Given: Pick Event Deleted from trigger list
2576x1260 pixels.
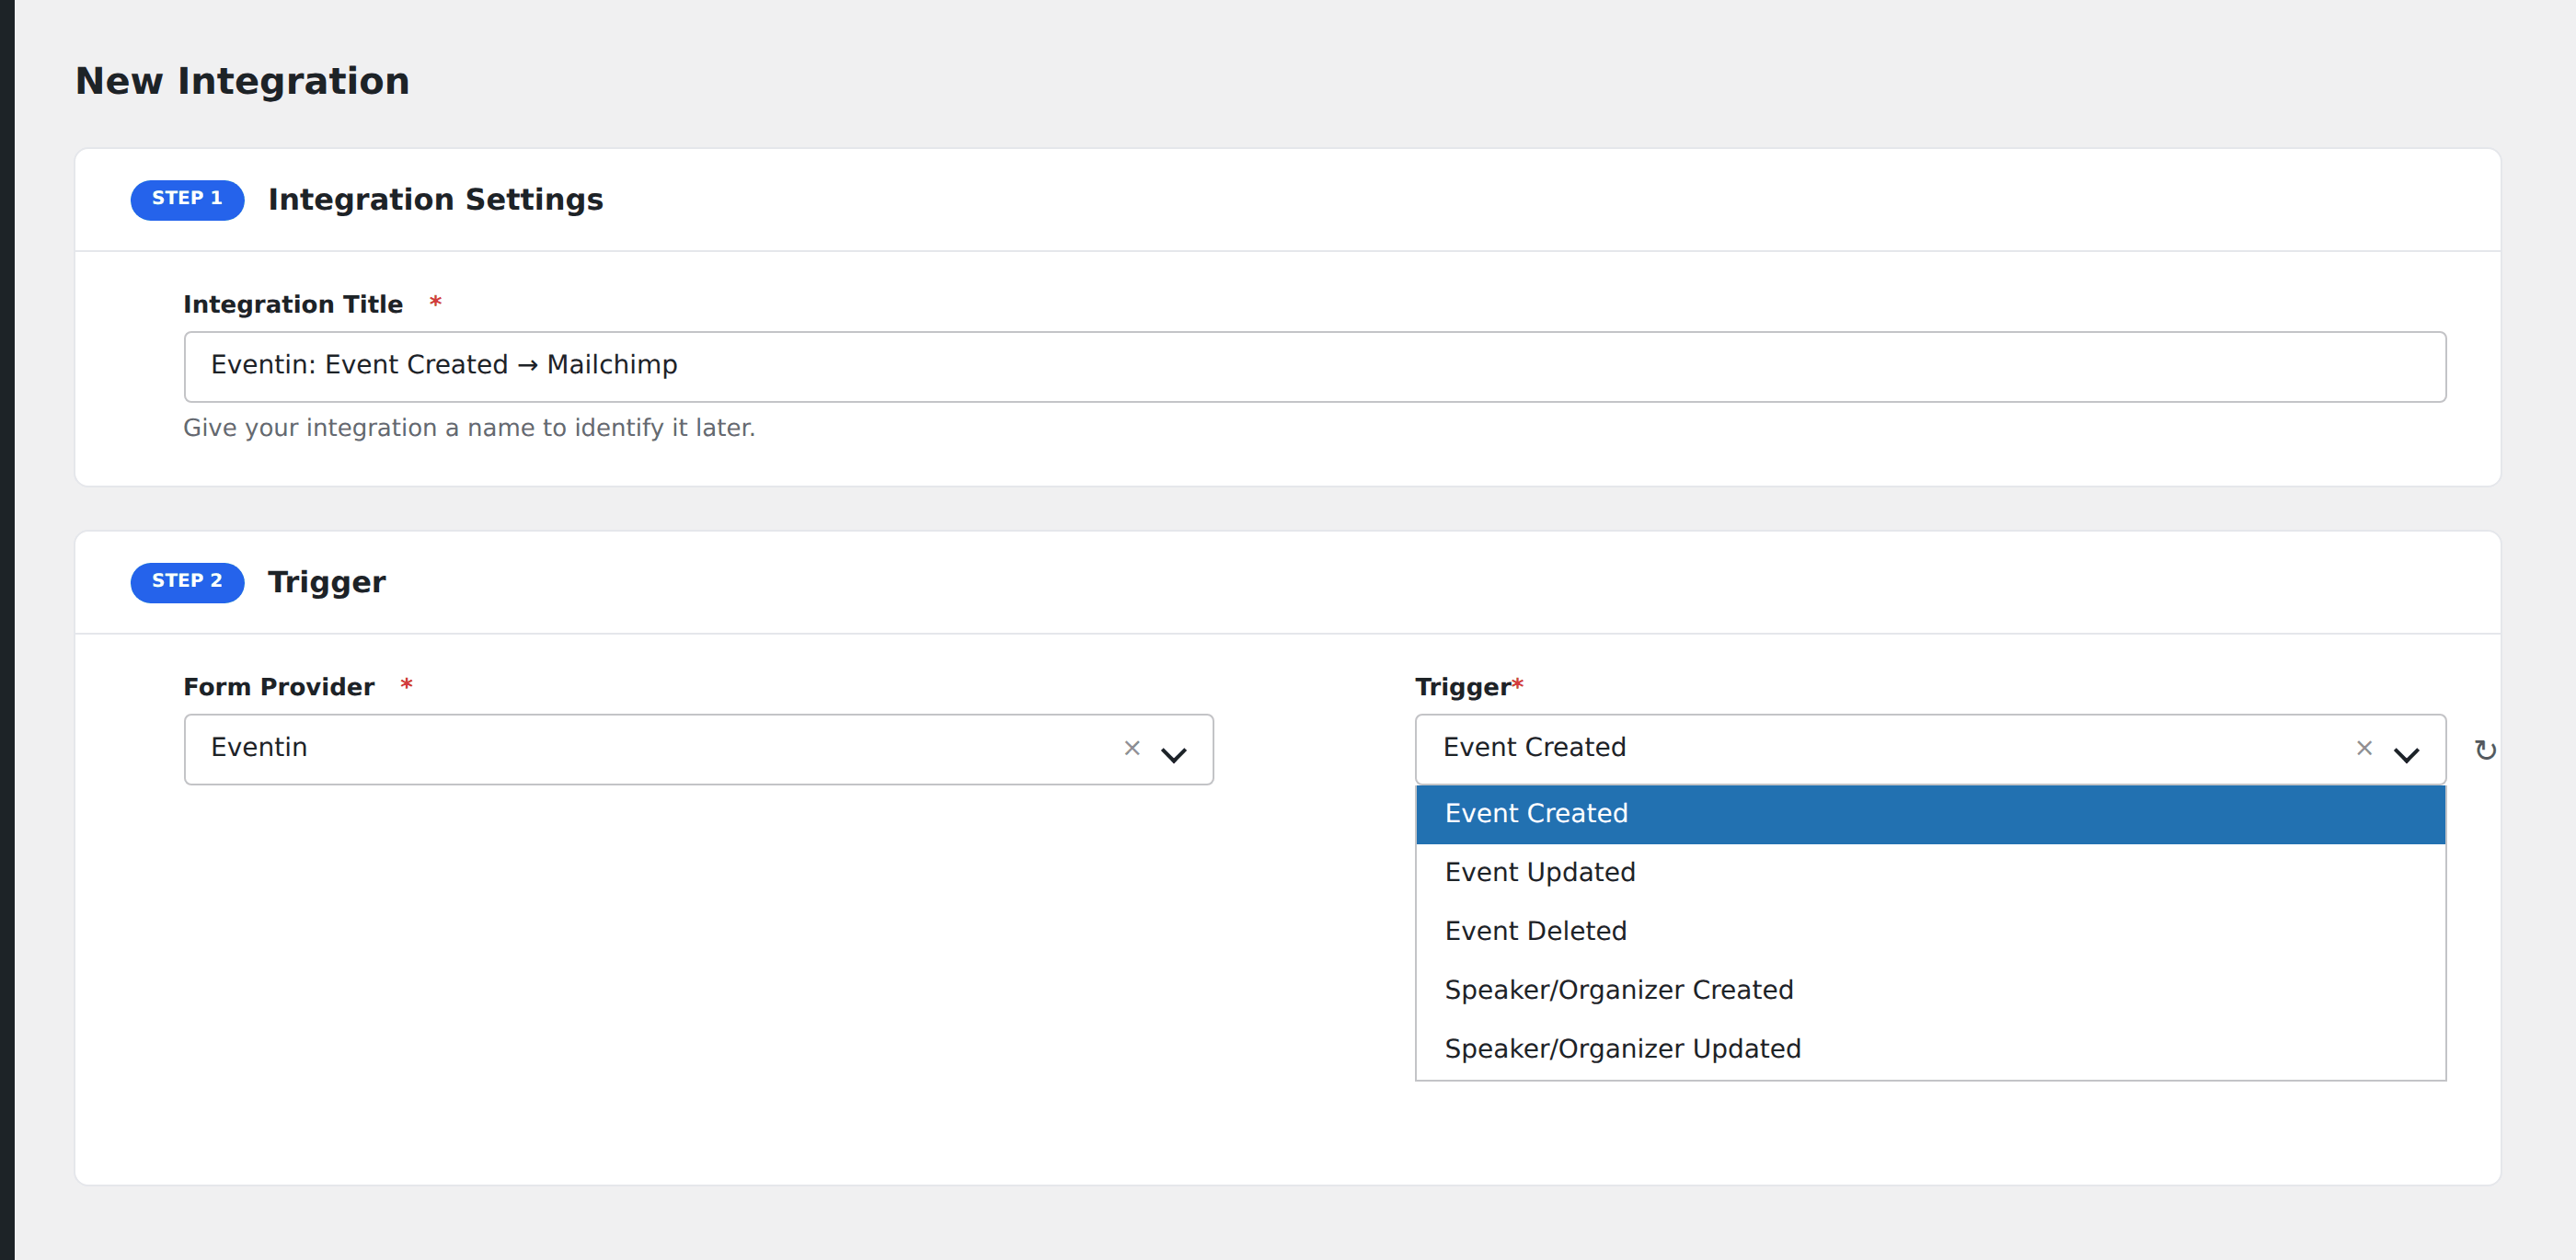Looking at the screenshot, I should [1929, 932].
